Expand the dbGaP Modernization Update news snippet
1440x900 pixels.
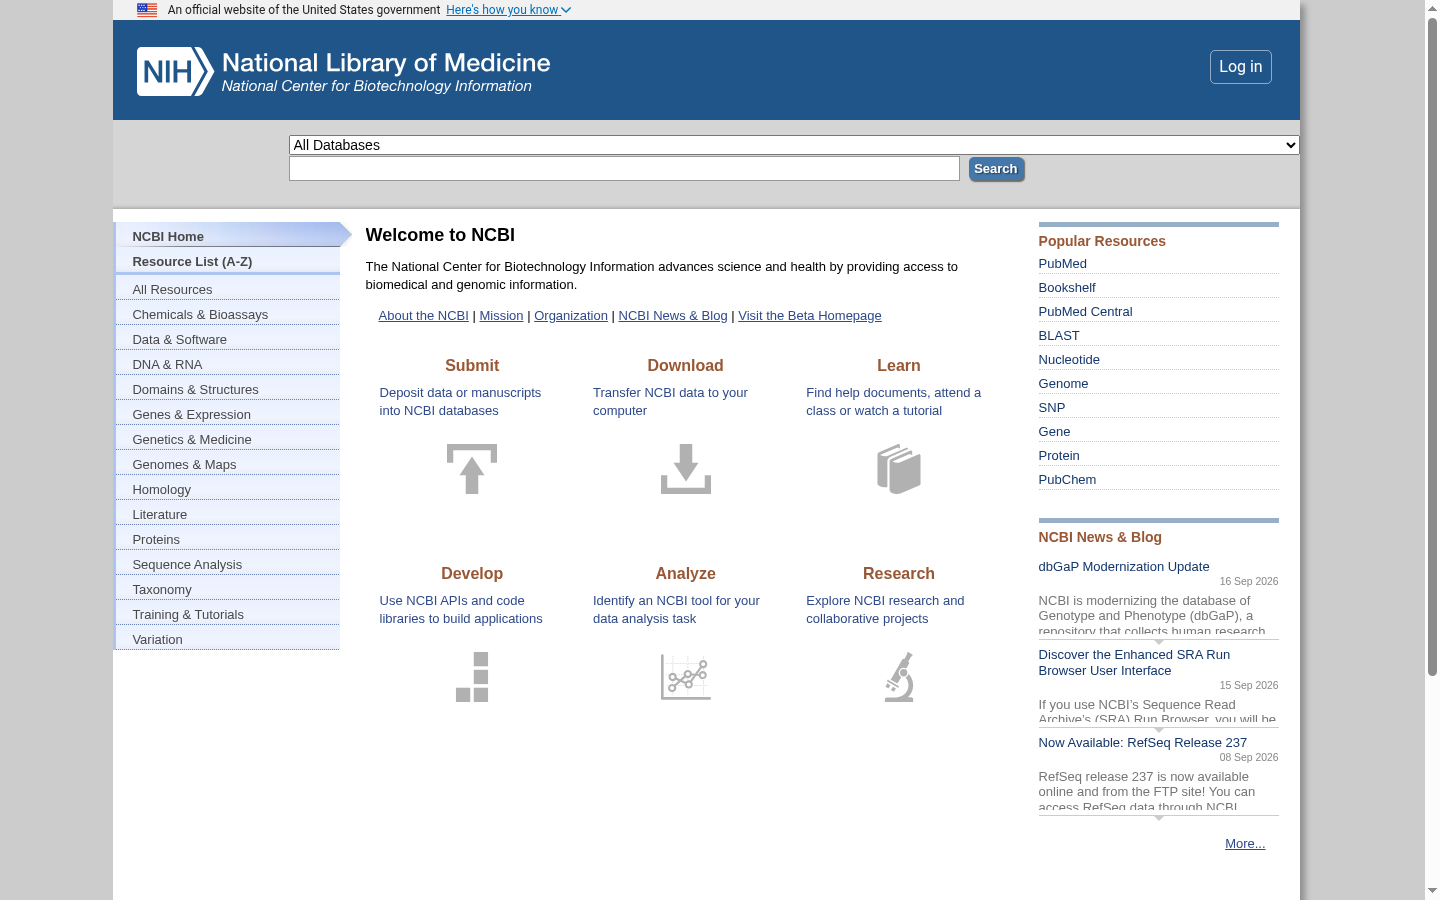pos(1159,642)
